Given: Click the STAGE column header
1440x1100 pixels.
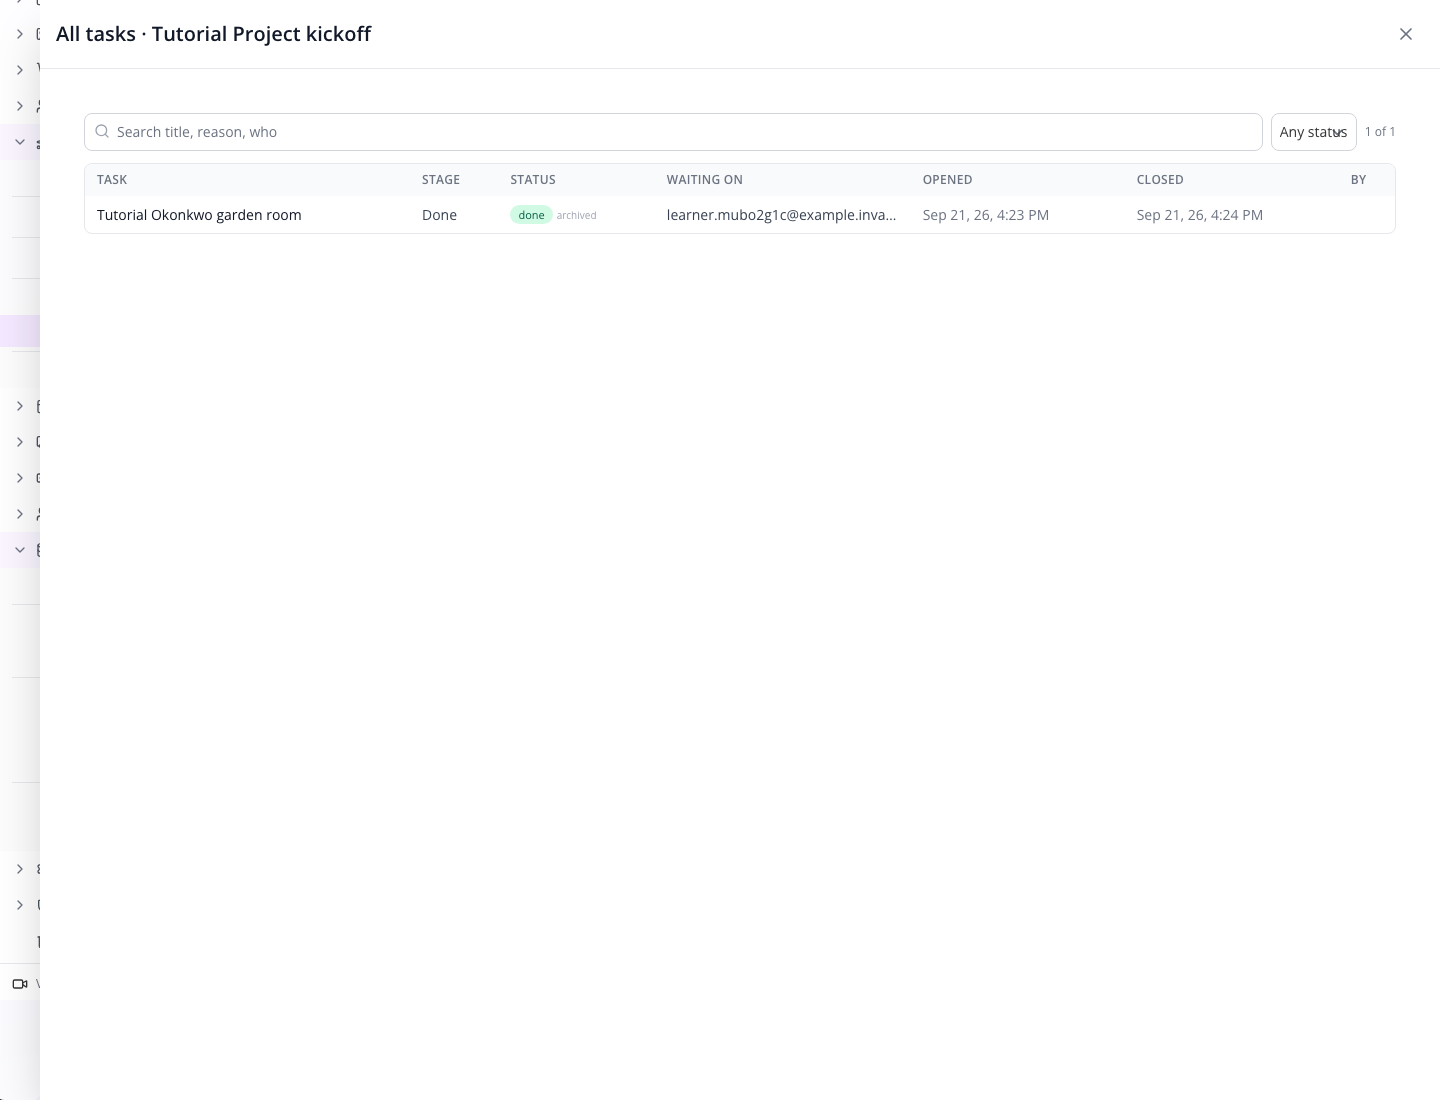Looking at the screenshot, I should coord(441,180).
